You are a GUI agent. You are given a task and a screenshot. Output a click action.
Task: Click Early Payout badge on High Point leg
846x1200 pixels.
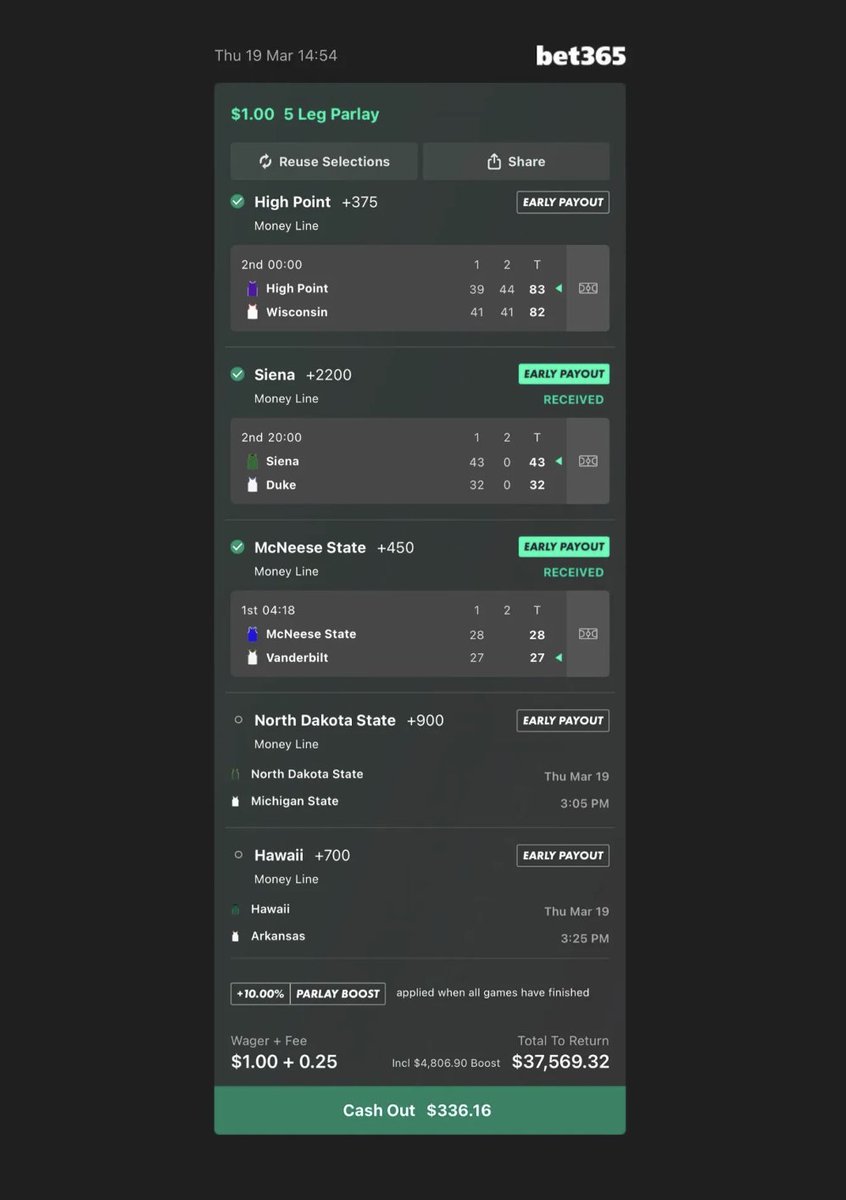[563, 202]
